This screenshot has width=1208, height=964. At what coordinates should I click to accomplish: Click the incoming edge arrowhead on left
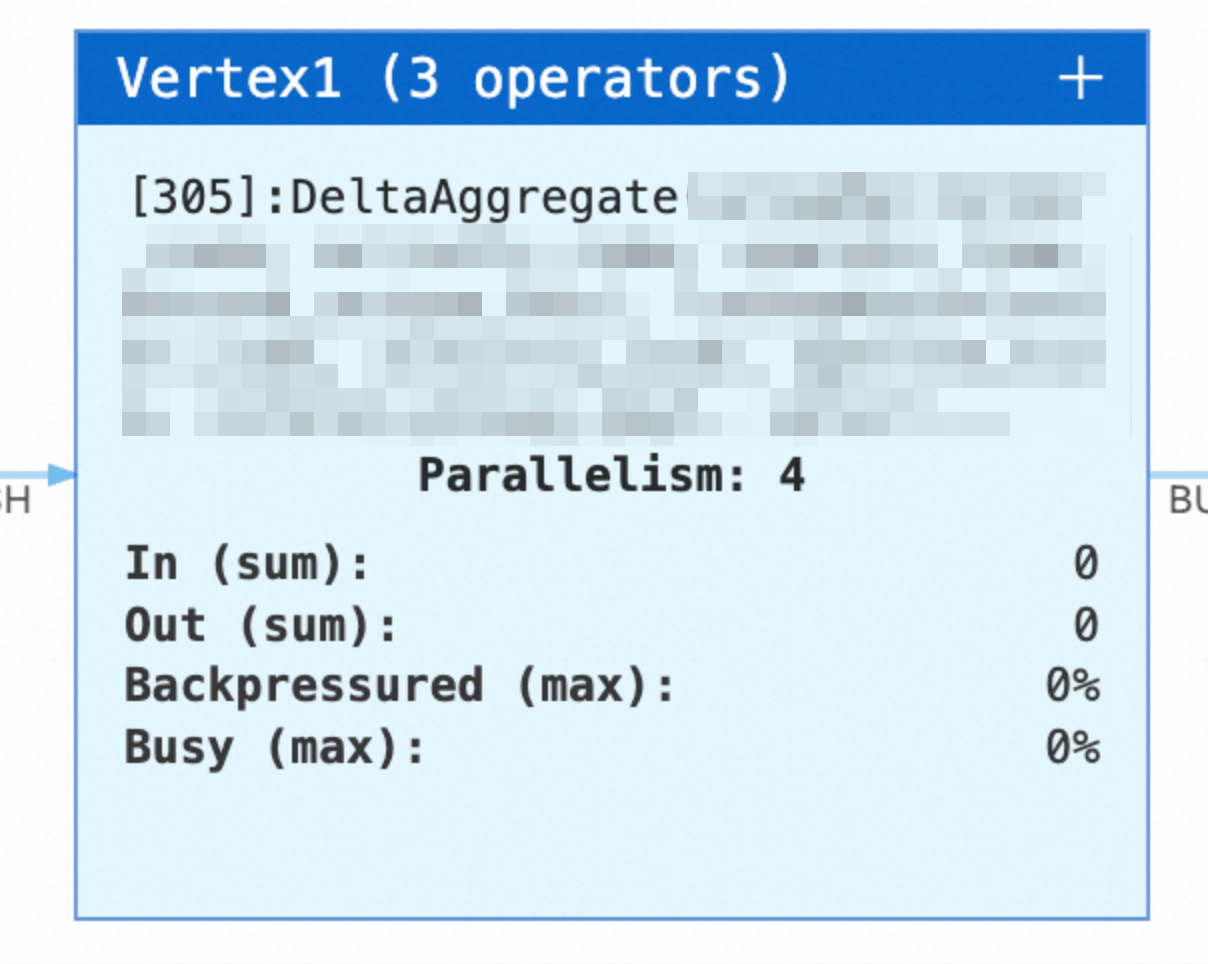pos(62,475)
